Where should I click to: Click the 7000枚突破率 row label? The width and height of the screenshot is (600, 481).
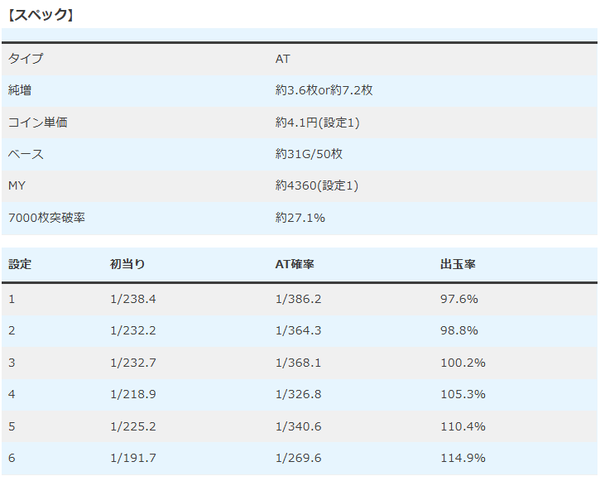(x=46, y=218)
